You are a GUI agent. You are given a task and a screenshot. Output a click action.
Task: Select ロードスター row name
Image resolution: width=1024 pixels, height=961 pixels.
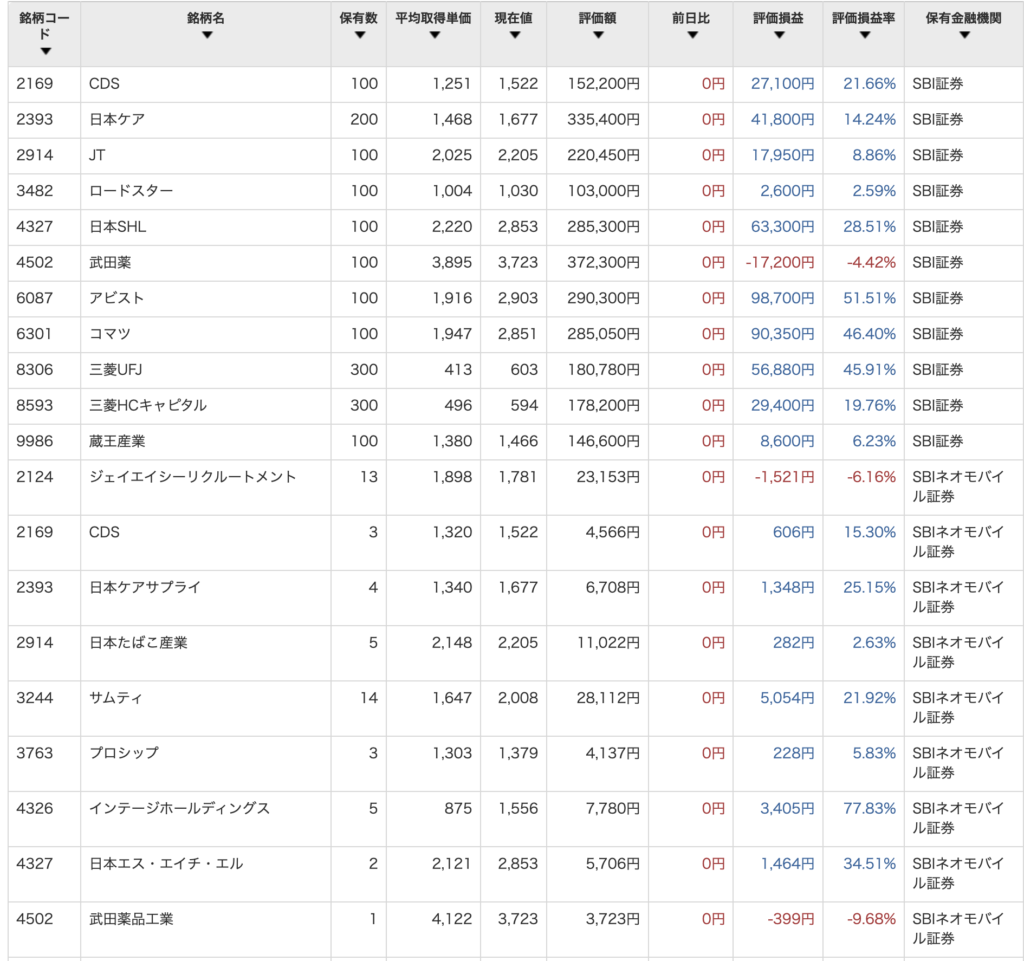pos(131,191)
